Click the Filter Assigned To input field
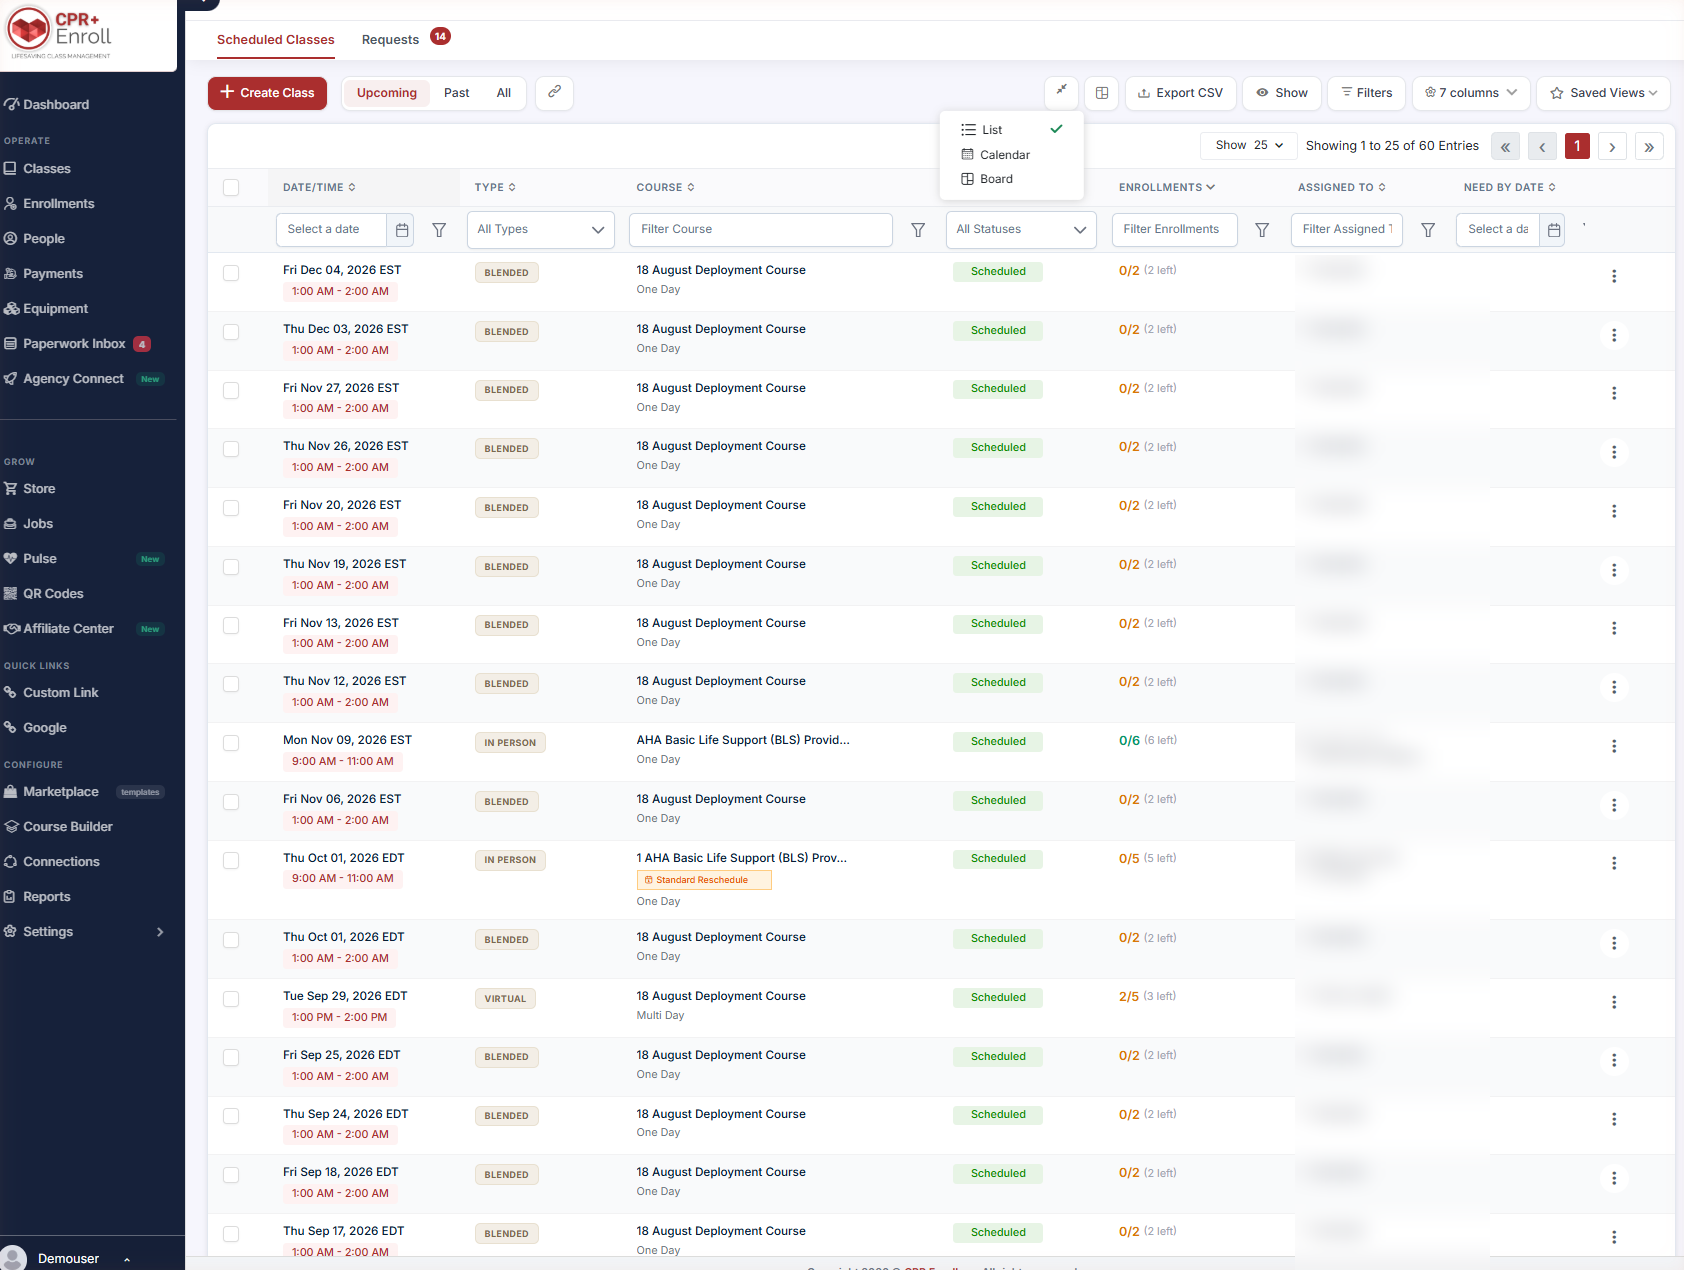Screen dimensions: 1684x1270 pos(1347,230)
